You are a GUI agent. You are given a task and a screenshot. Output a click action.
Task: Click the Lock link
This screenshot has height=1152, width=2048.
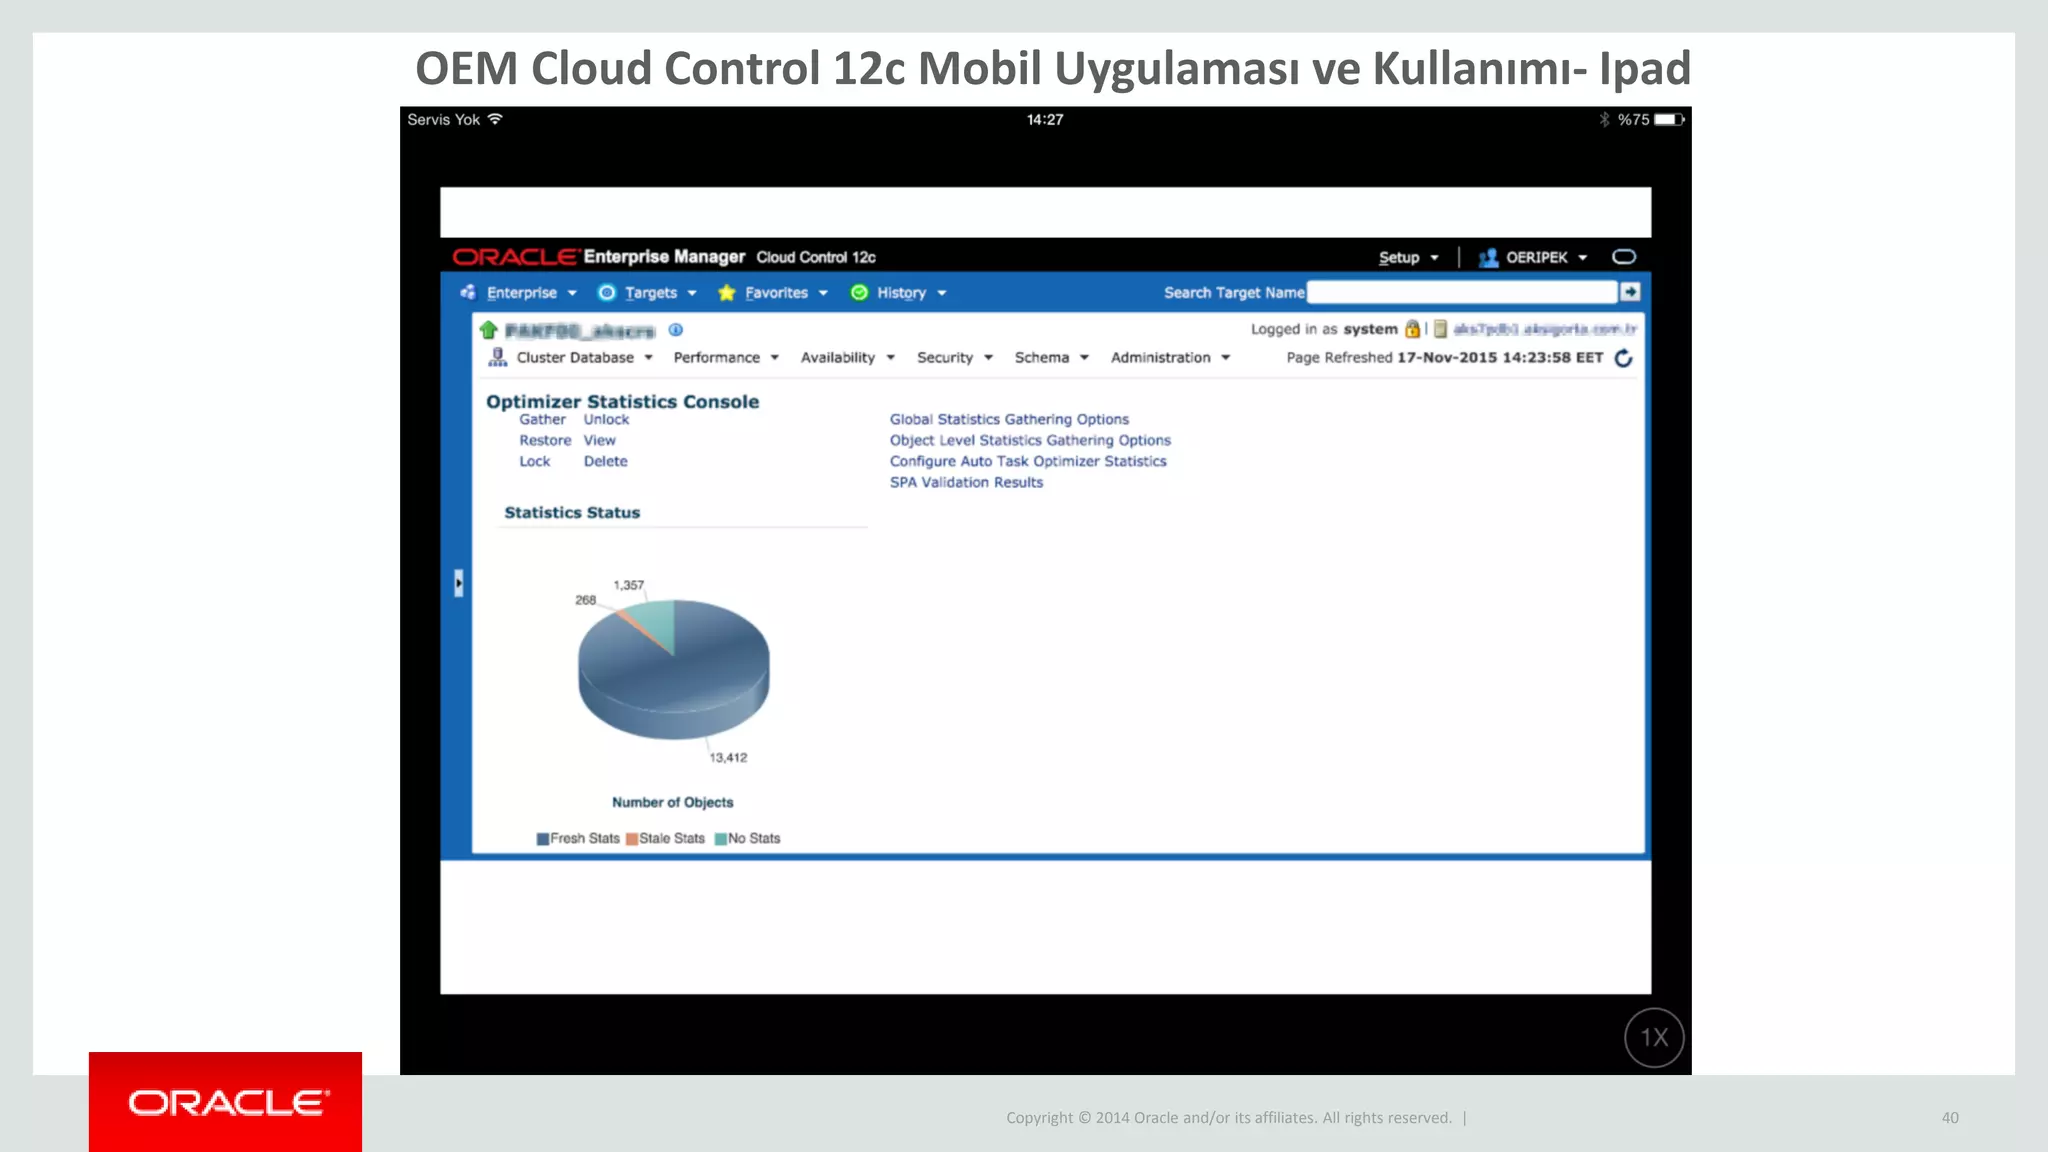tap(534, 461)
